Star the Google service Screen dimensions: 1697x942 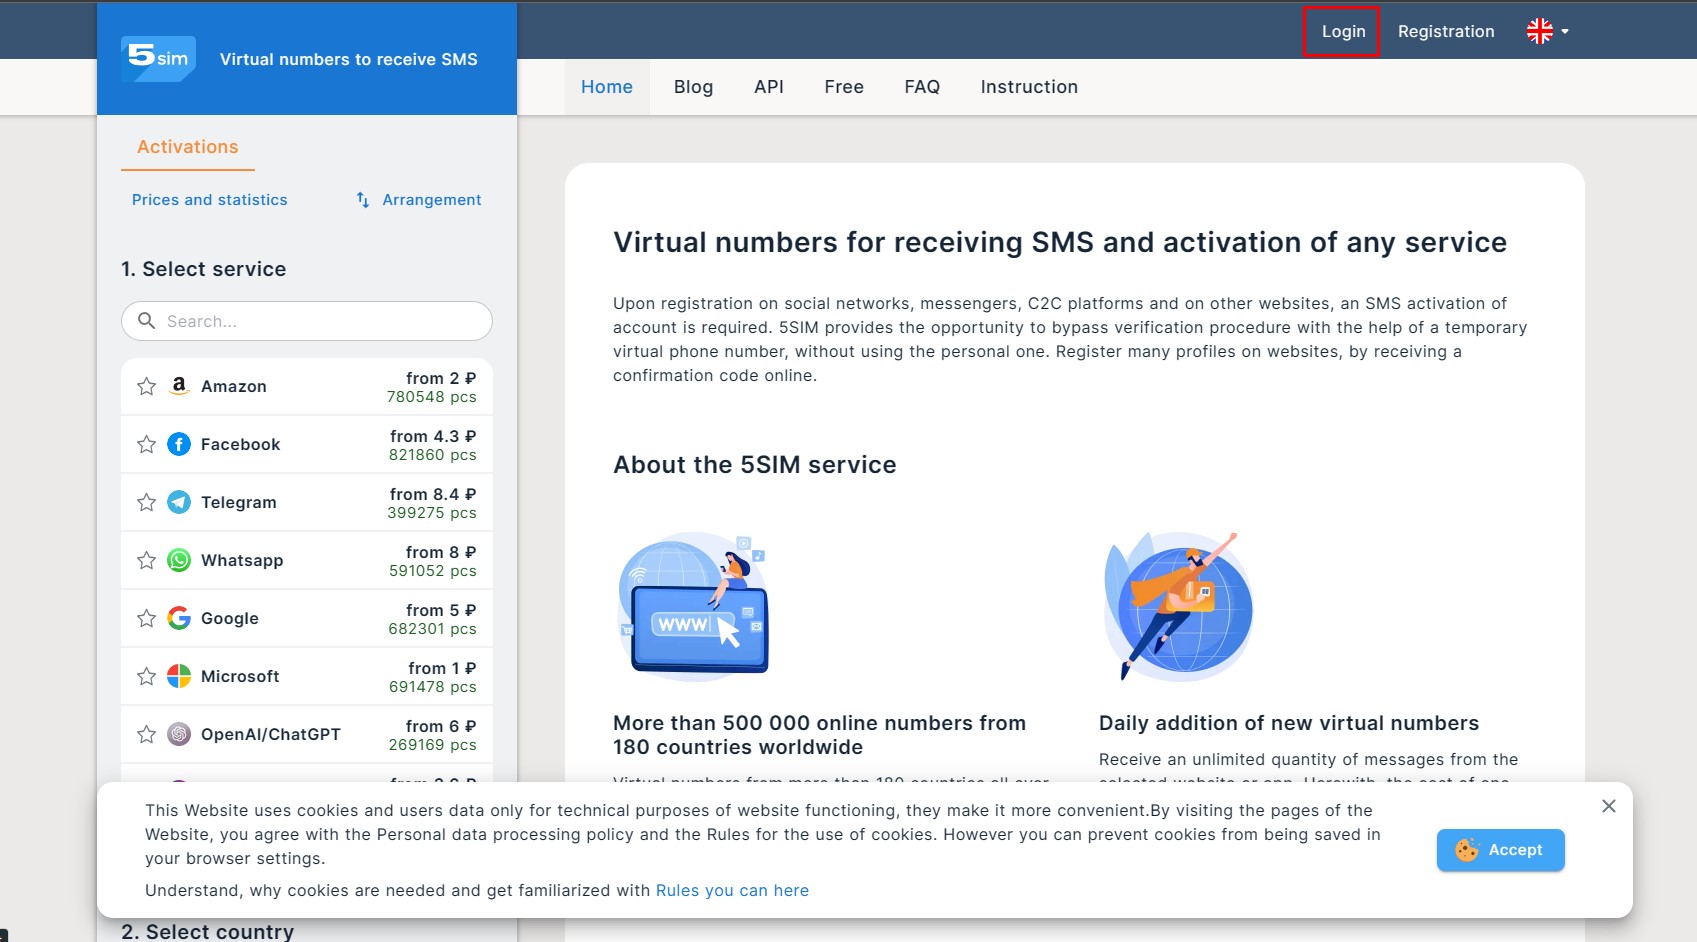(147, 618)
